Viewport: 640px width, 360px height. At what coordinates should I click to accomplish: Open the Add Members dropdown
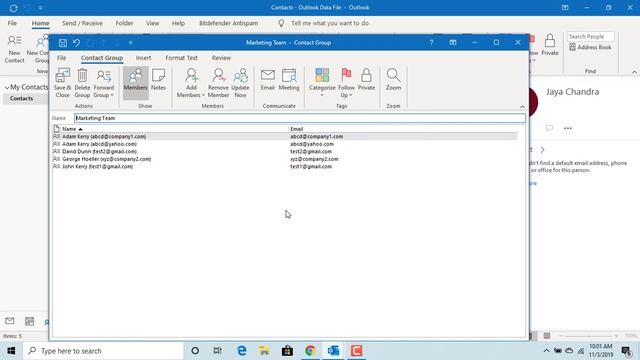pyautogui.click(x=191, y=83)
